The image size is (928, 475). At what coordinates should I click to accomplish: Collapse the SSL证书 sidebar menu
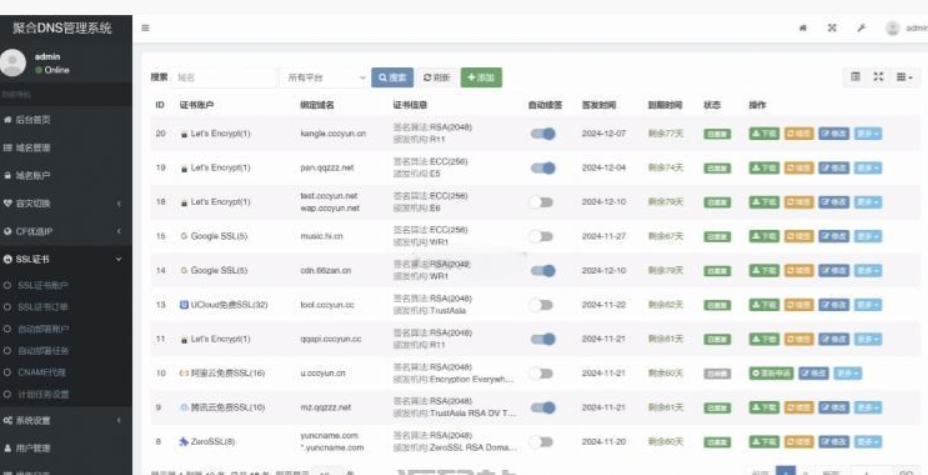(65, 259)
